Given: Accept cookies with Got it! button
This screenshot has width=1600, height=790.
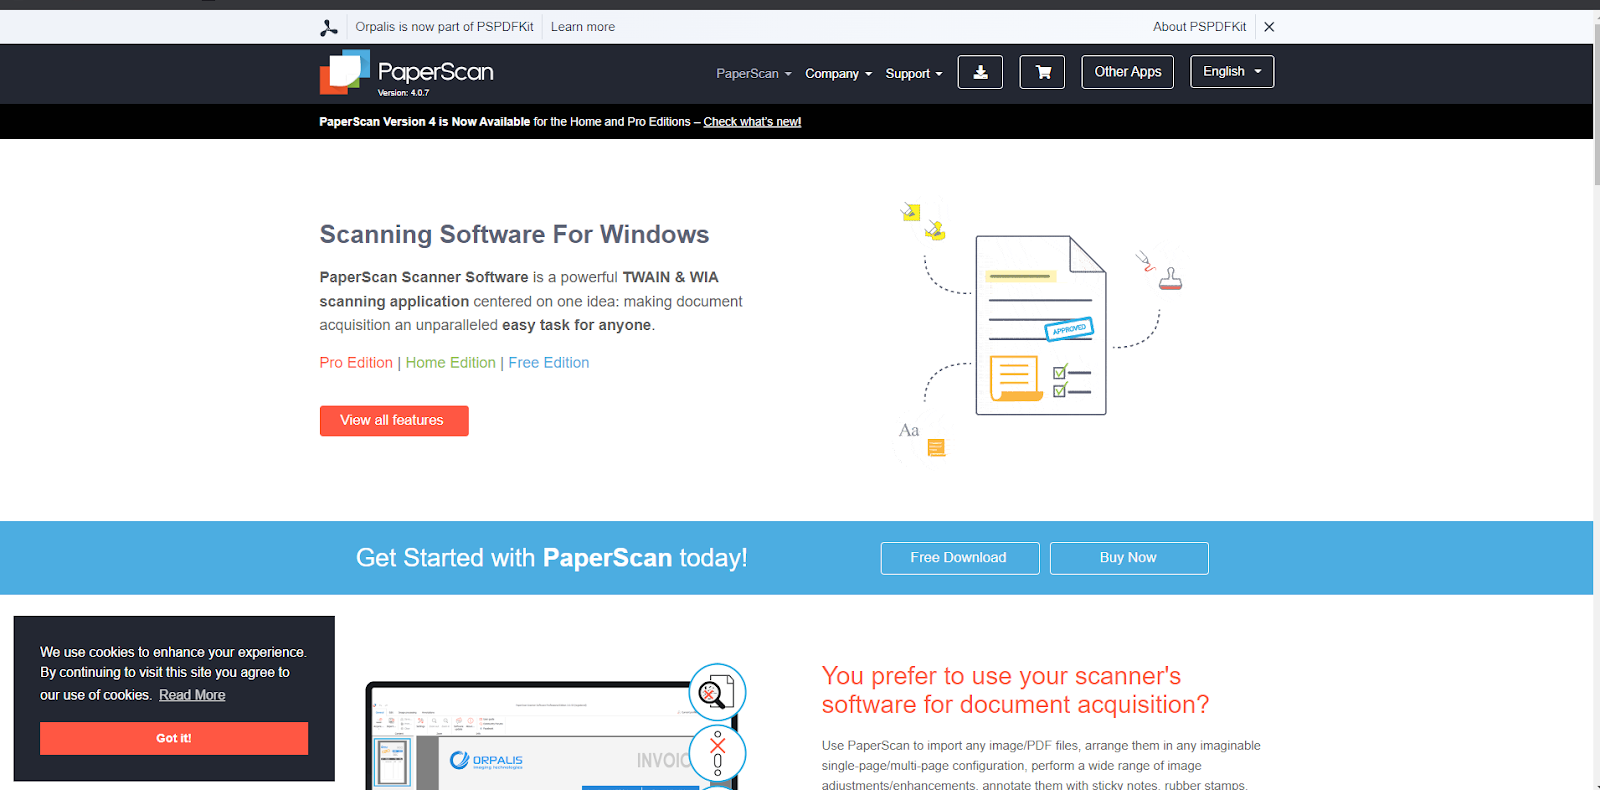Looking at the screenshot, I should [x=174, y=738].
